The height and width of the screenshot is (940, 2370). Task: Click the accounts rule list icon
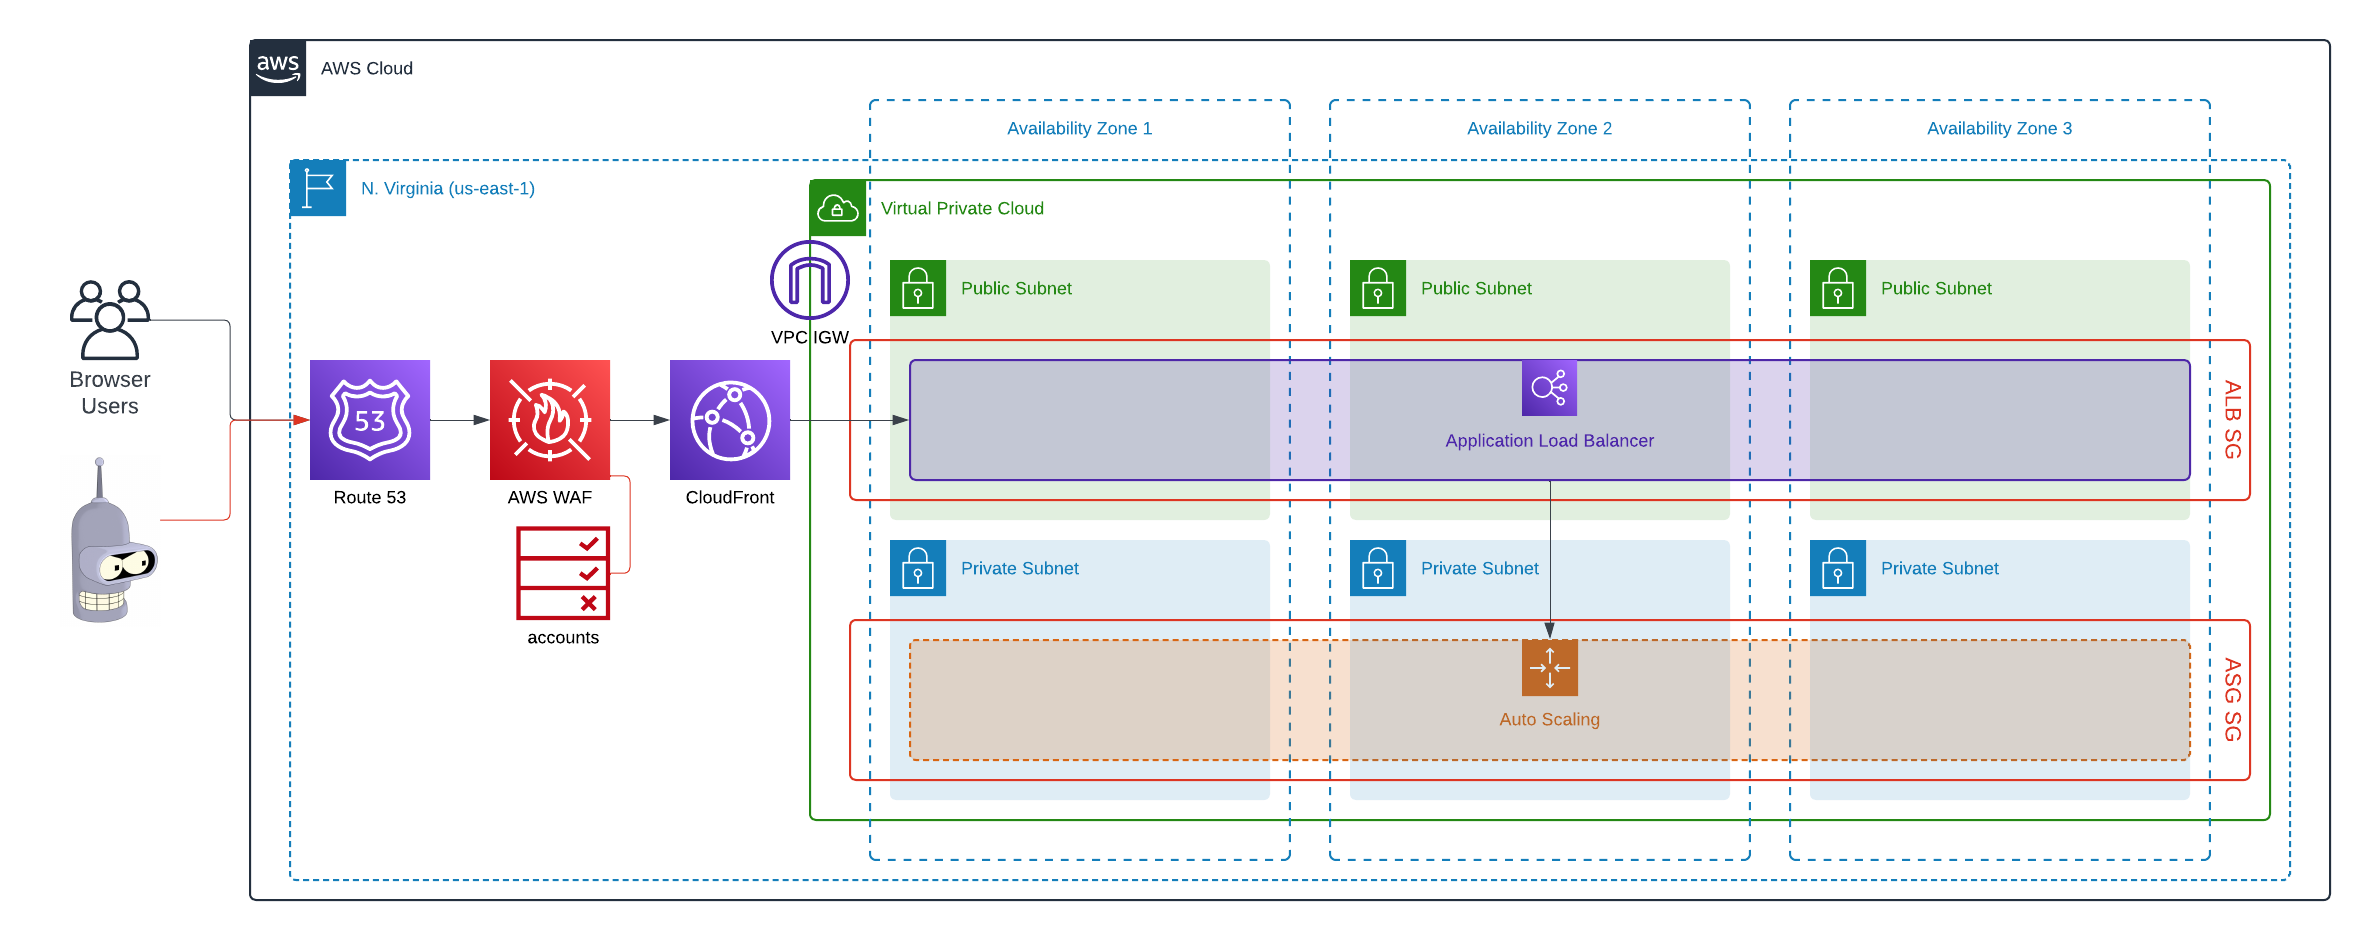563,573
